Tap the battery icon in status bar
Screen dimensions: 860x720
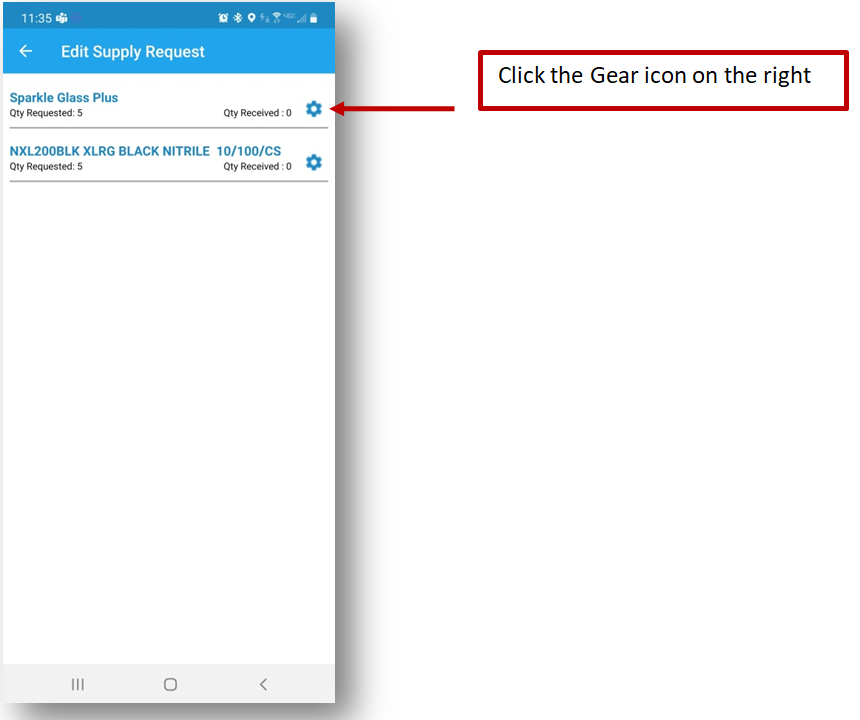click(313, 18)
